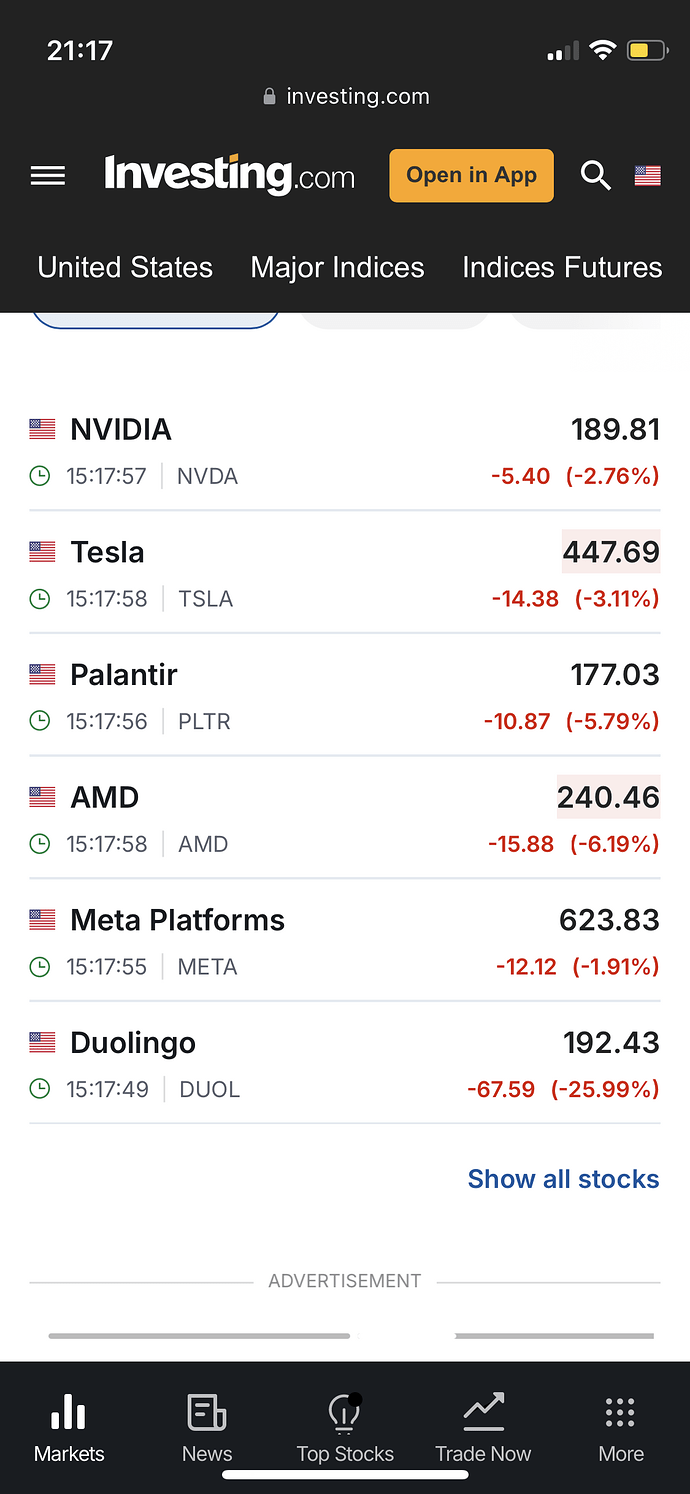
Task: Open Markets bar chart icon
Action: [68, 1413]
